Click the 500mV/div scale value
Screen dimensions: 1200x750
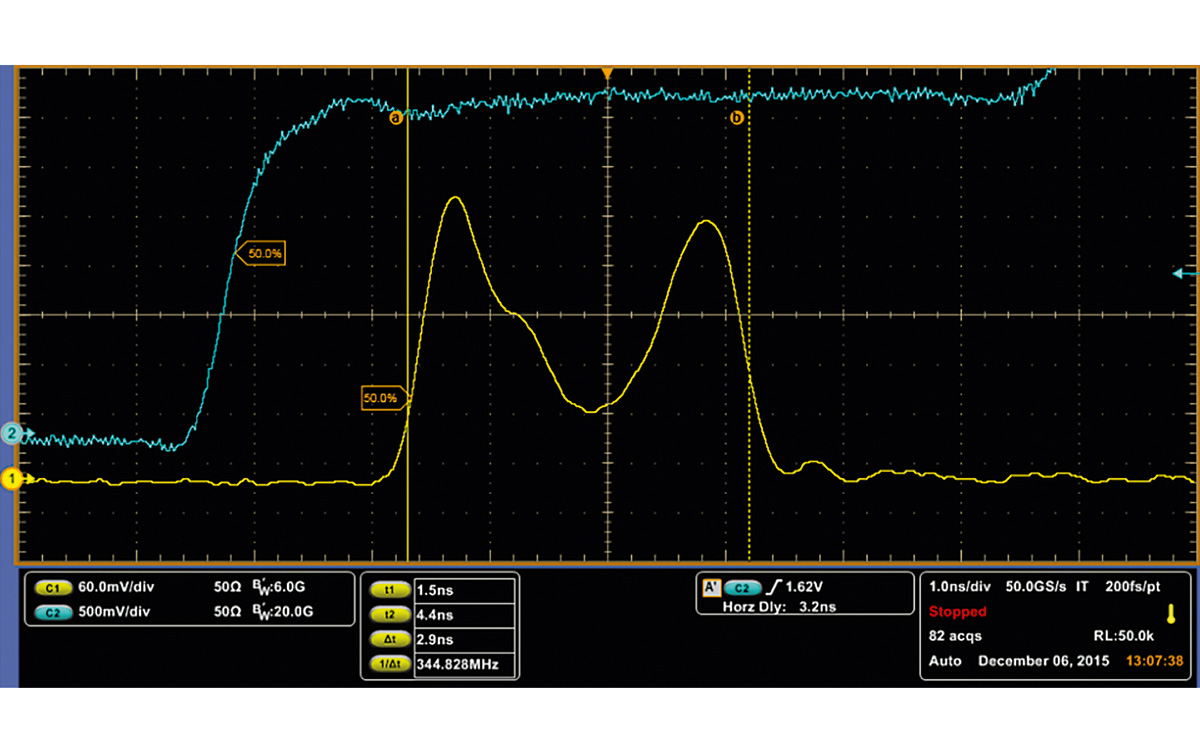[113, 612]
